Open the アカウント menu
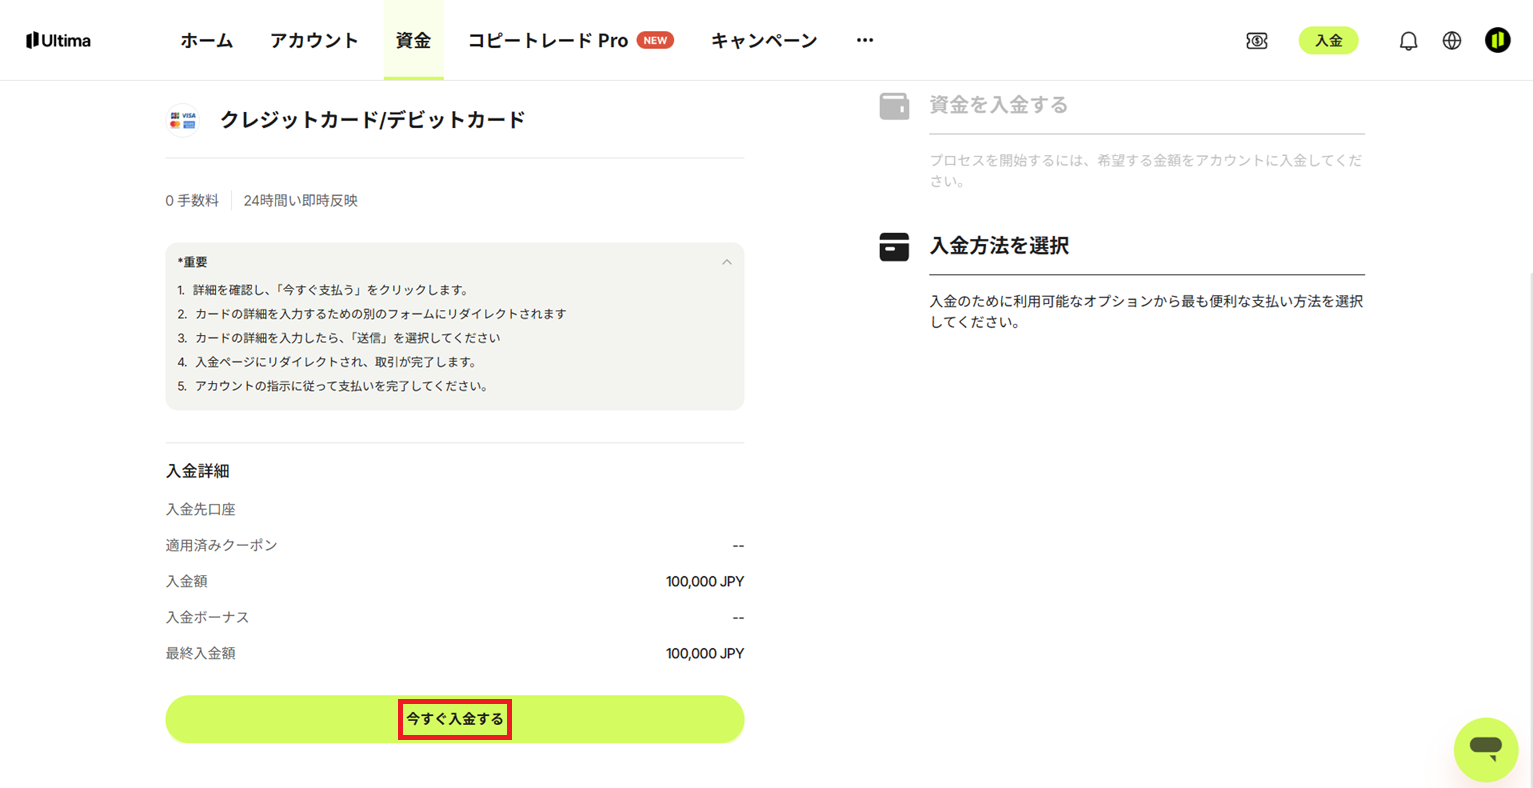The image size is (1533, 788). tap(314, 40)
